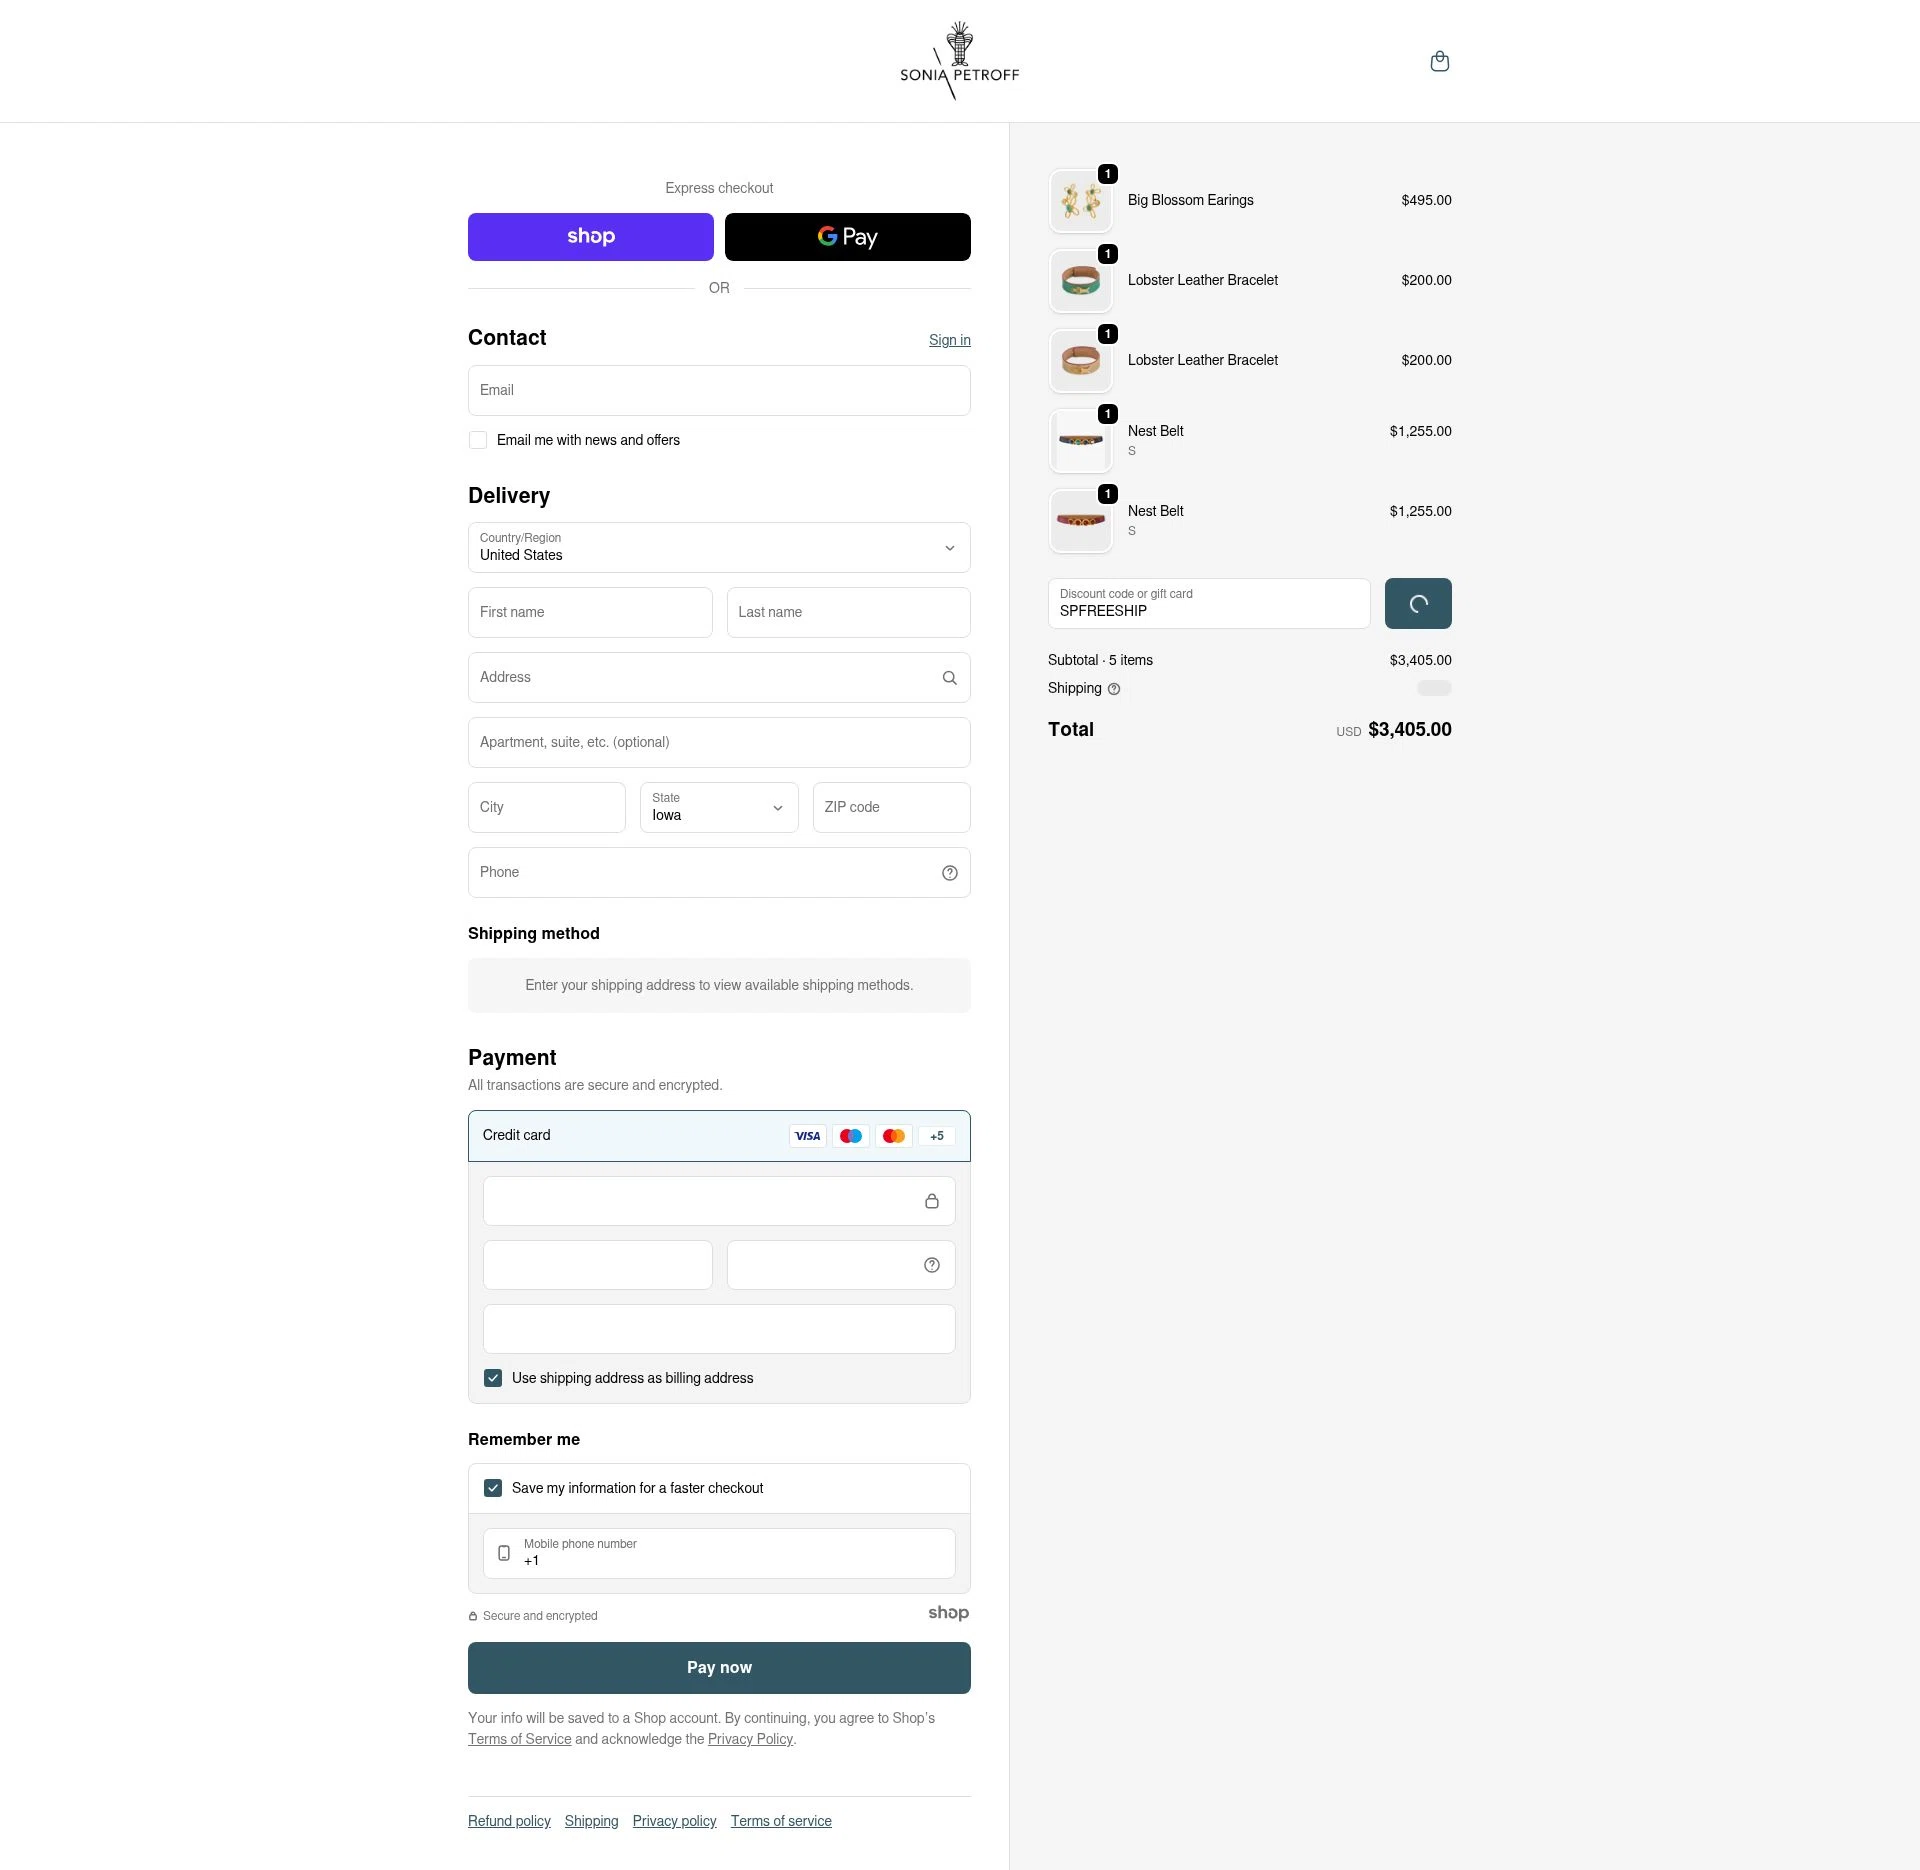
Task: Open the phone number help tooltip icon
Action: 949,872
